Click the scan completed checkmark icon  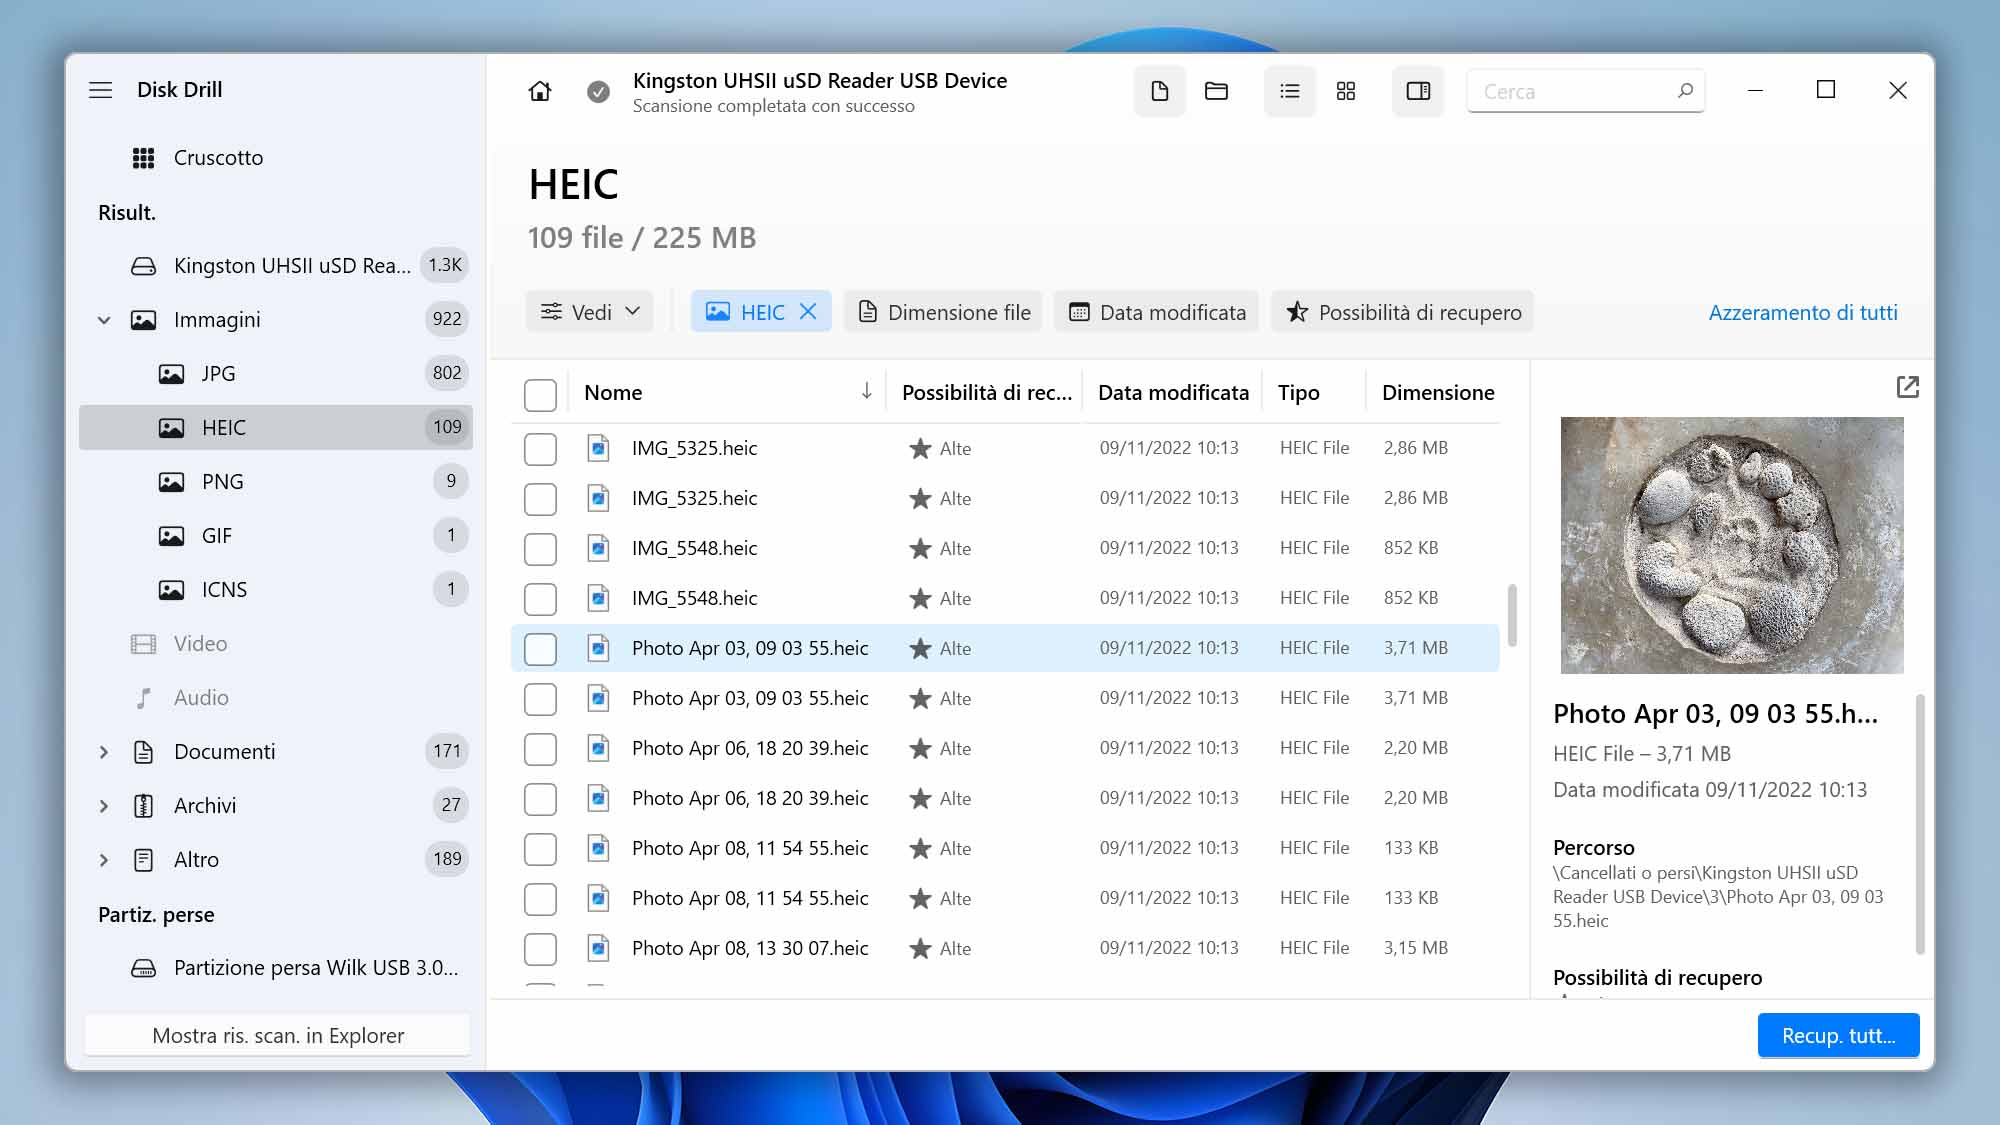click(598, 92)
